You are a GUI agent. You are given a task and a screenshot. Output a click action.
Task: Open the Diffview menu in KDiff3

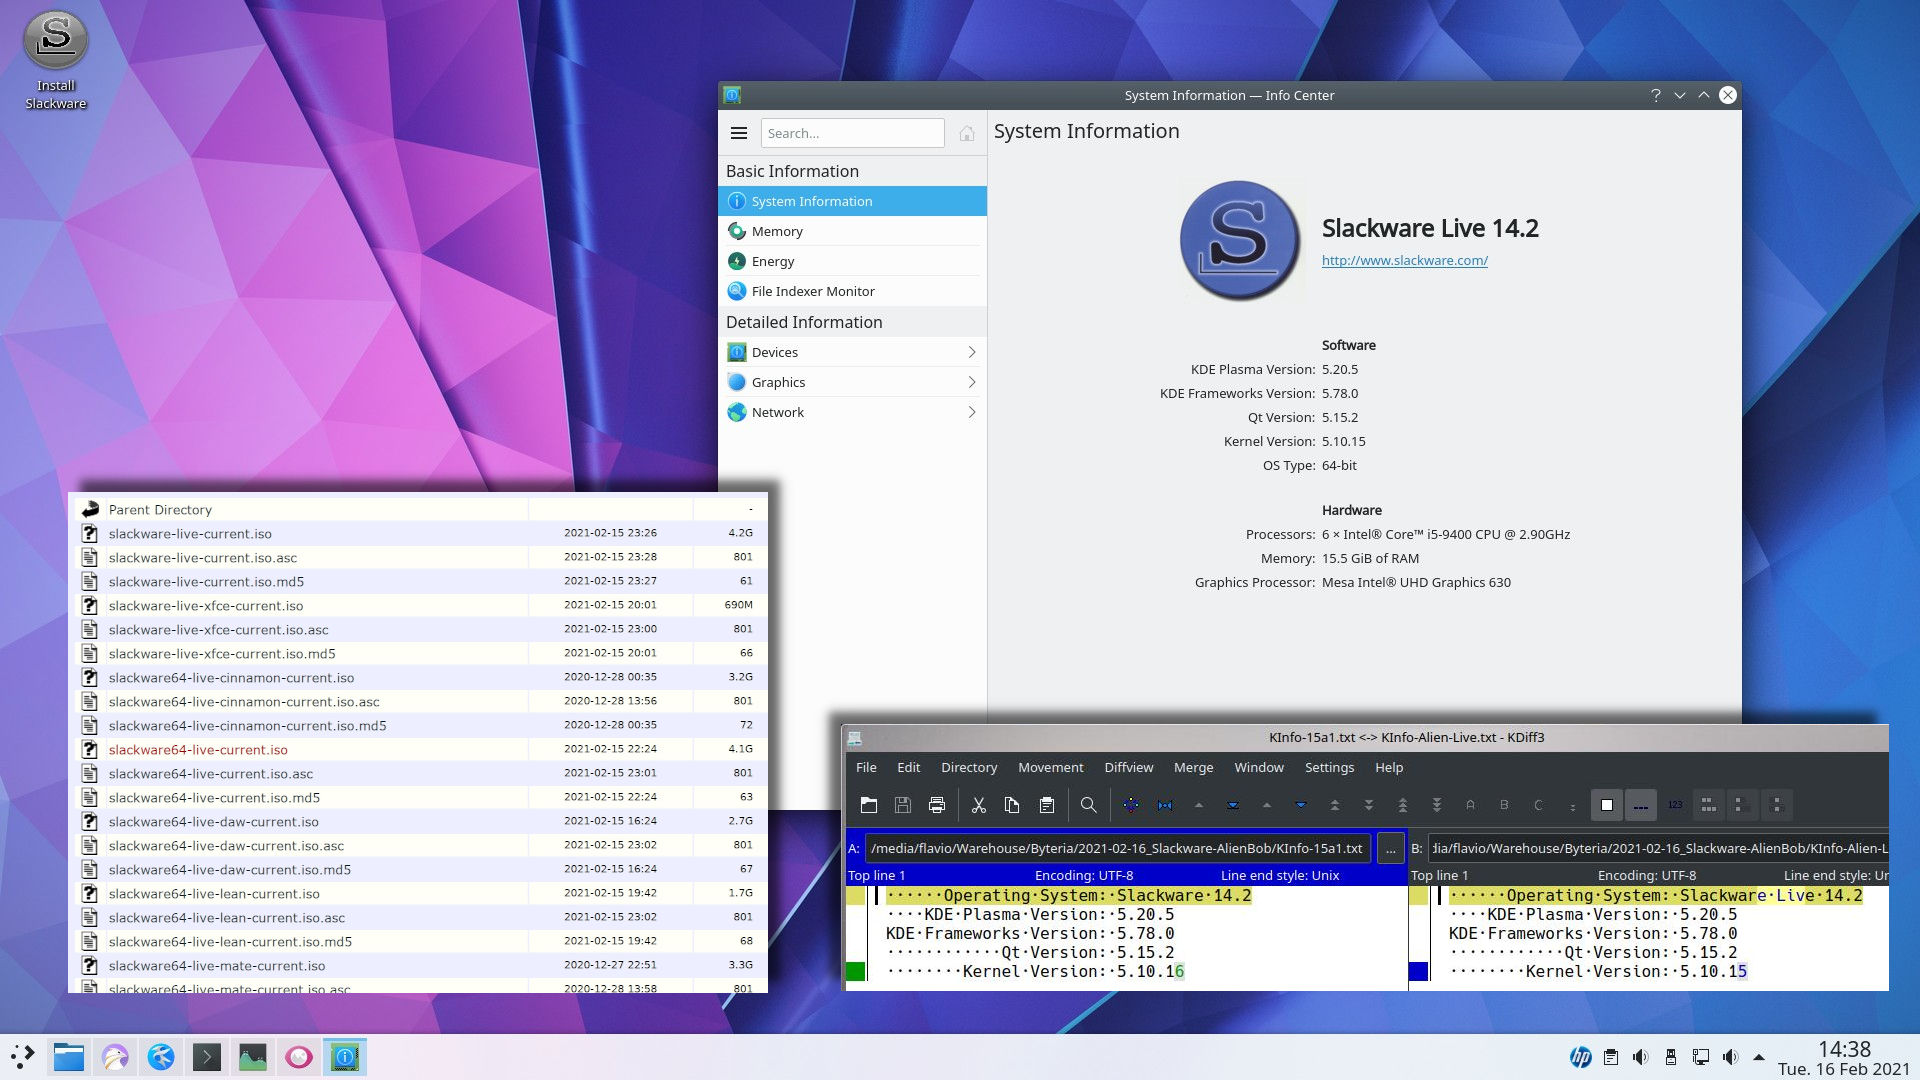pos(1128,767)
